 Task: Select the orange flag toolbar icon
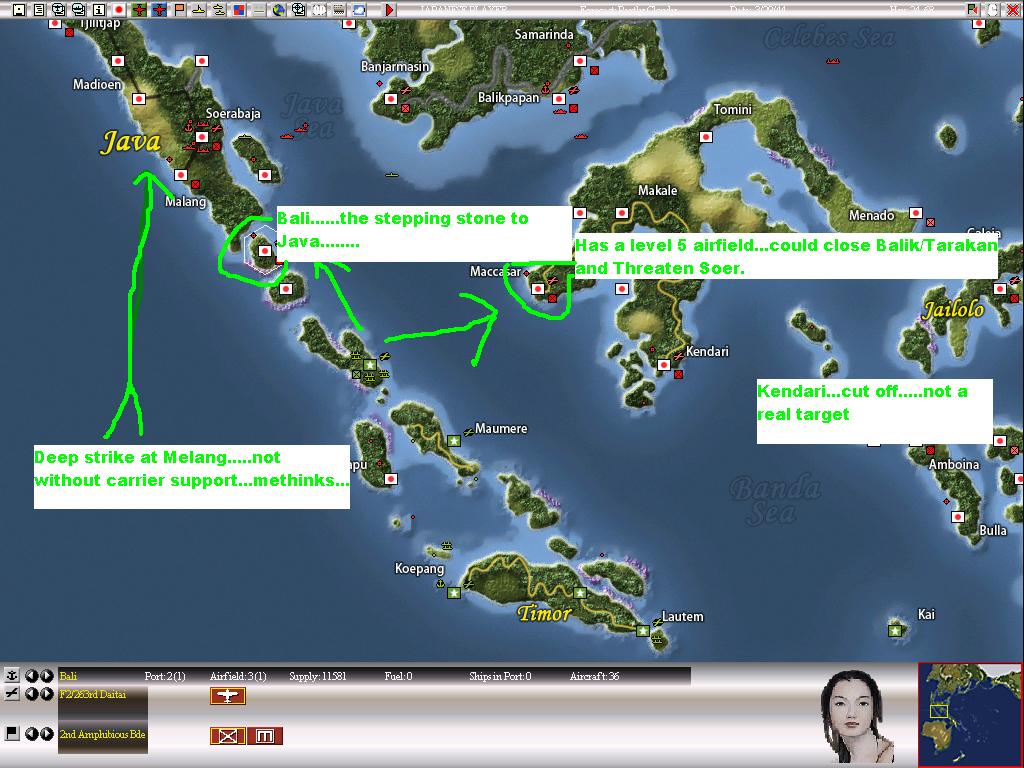(x=179, y=10)
